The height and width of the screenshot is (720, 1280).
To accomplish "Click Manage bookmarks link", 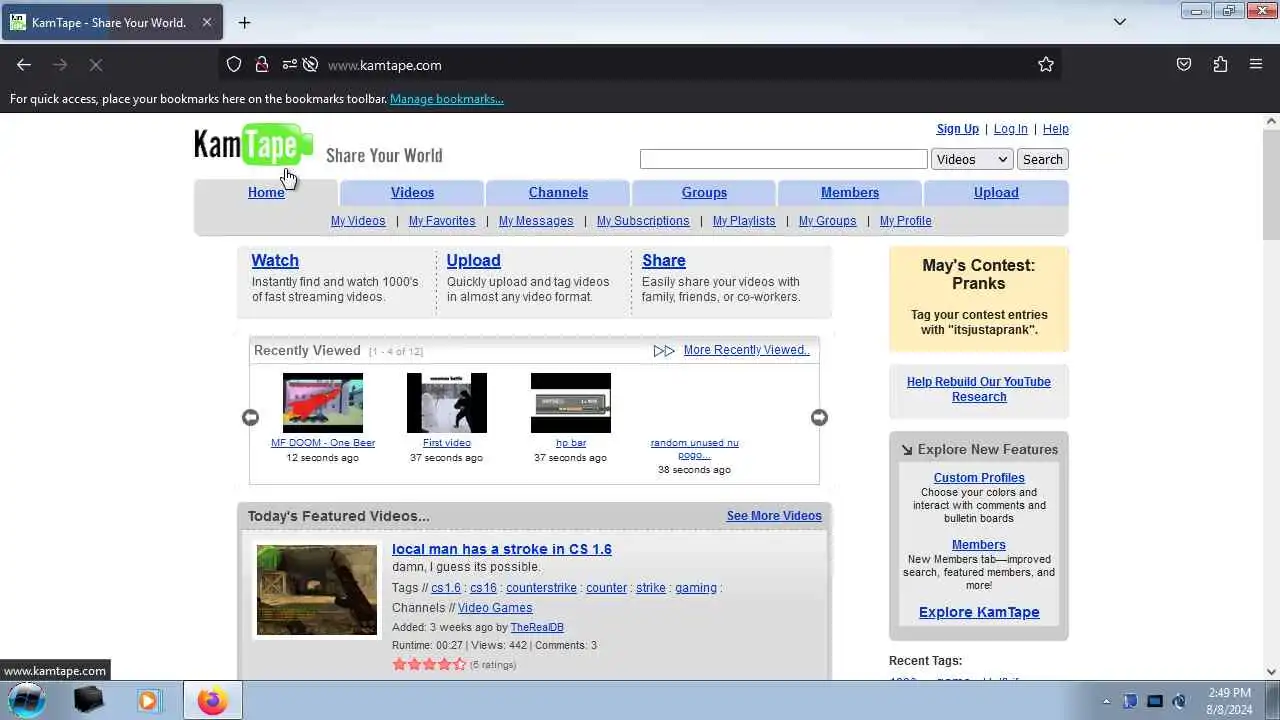I will (447, 99).
